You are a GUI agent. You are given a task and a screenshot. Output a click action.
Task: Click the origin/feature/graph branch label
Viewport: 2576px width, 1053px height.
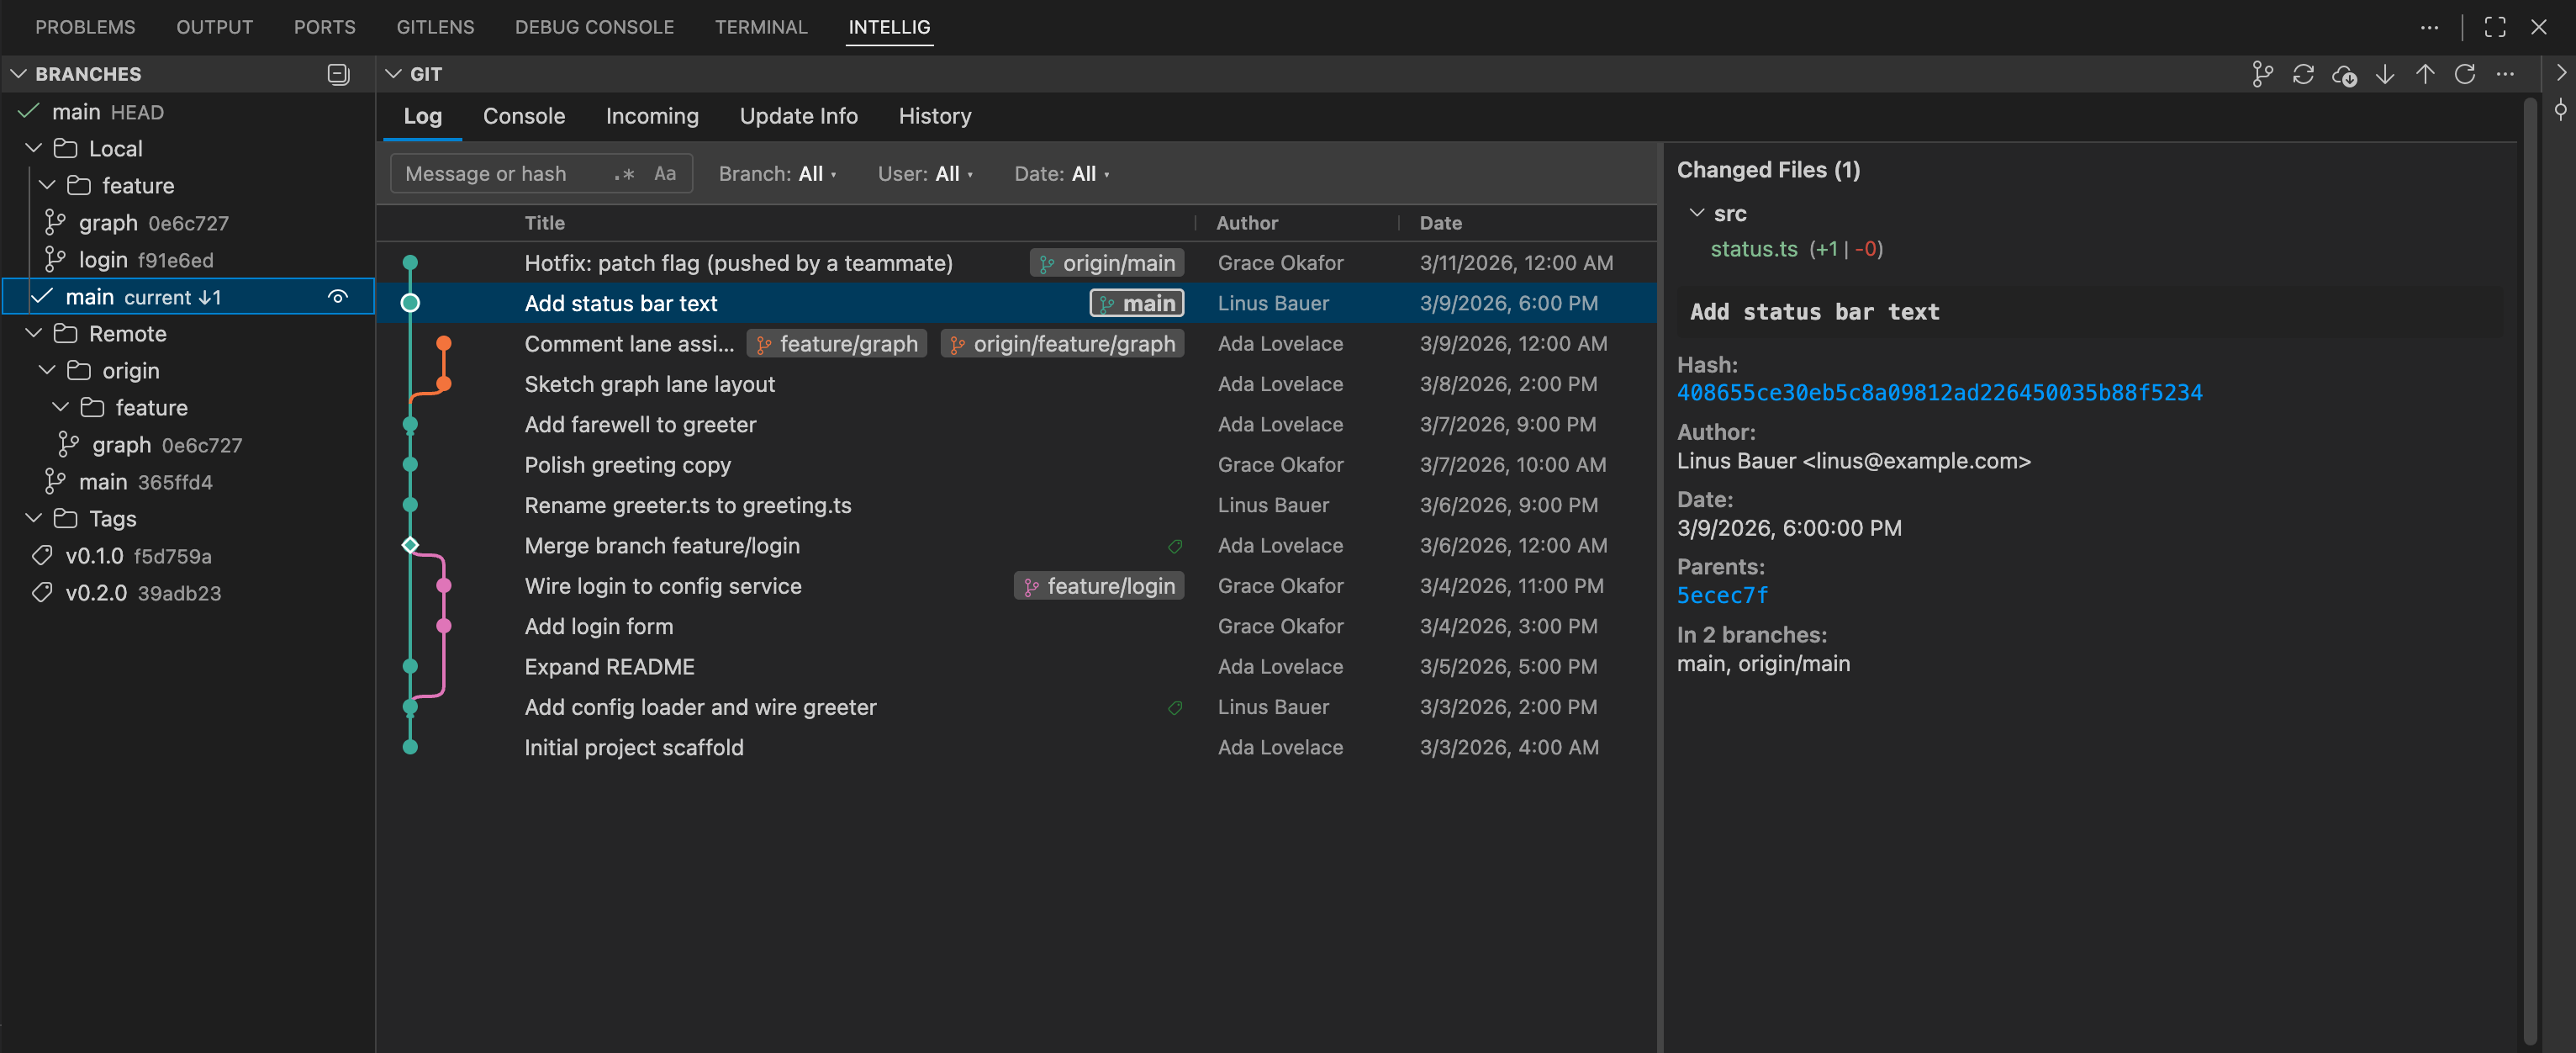(1063, 344)
